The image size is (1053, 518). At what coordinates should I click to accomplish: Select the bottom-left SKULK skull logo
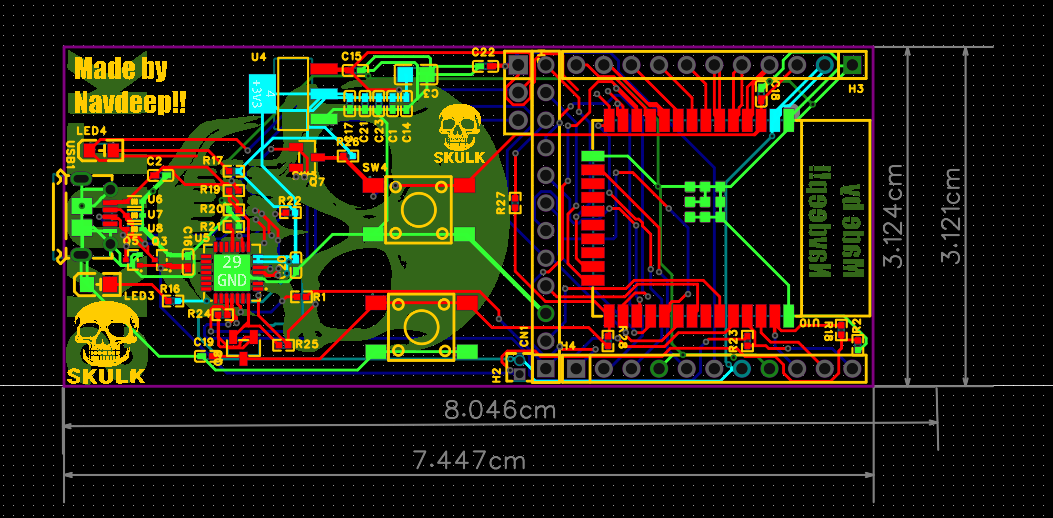point(106,341)
